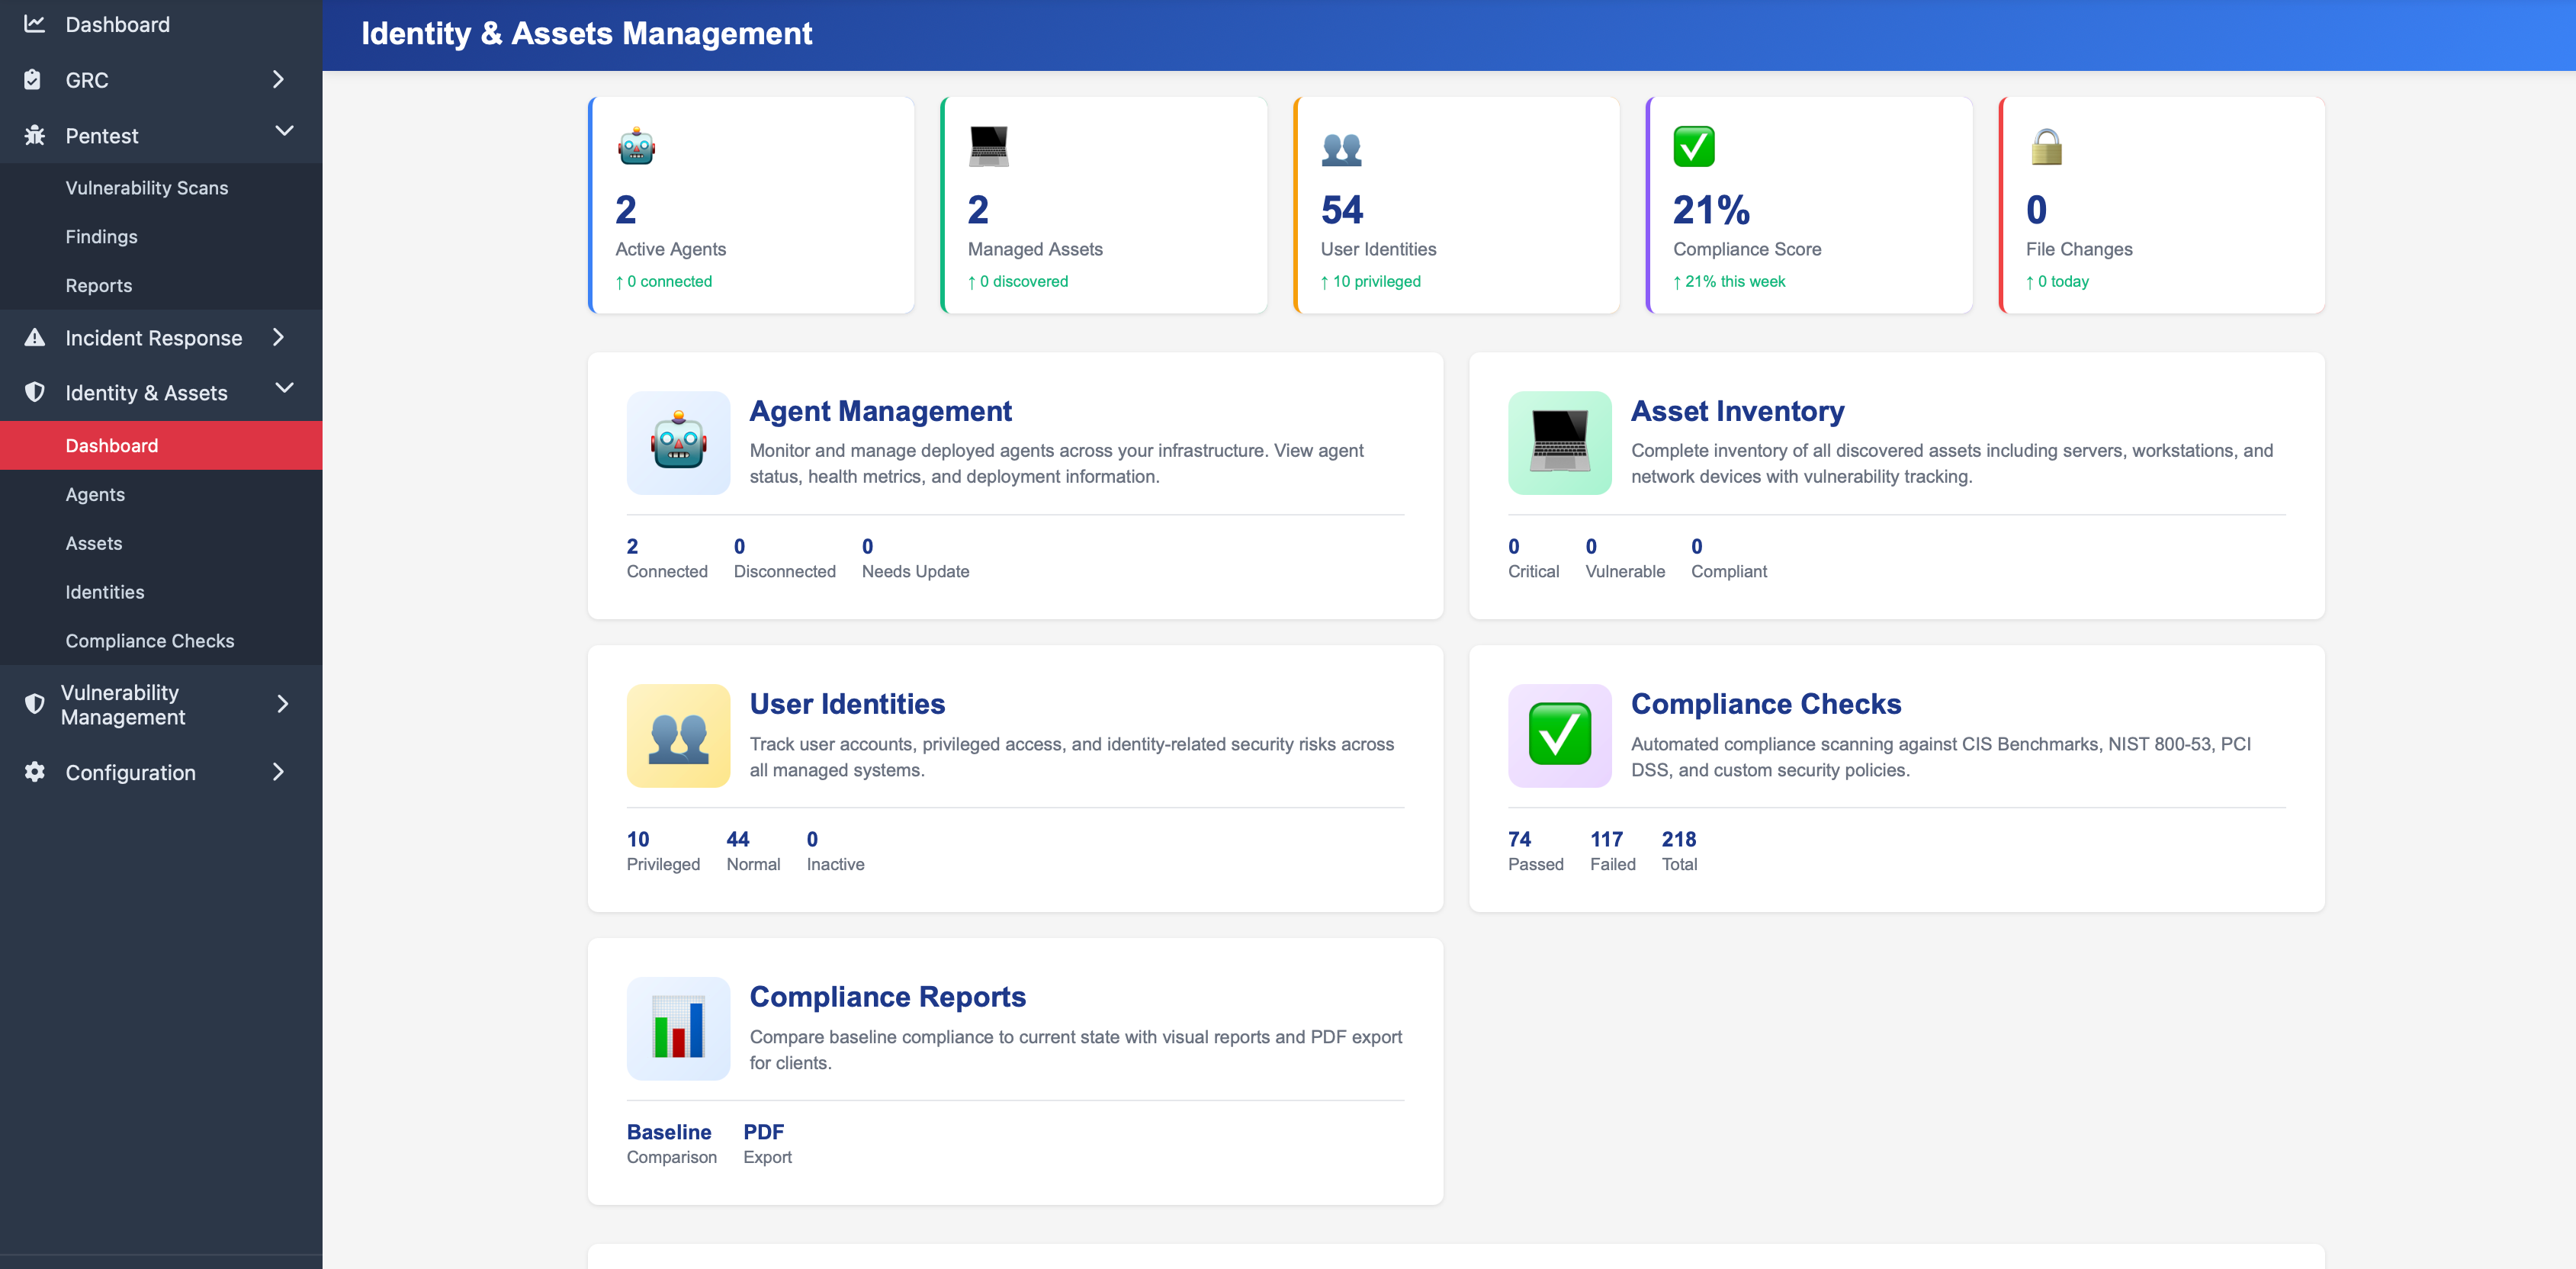Select the GRC clipboard icon

pos(34,79)
